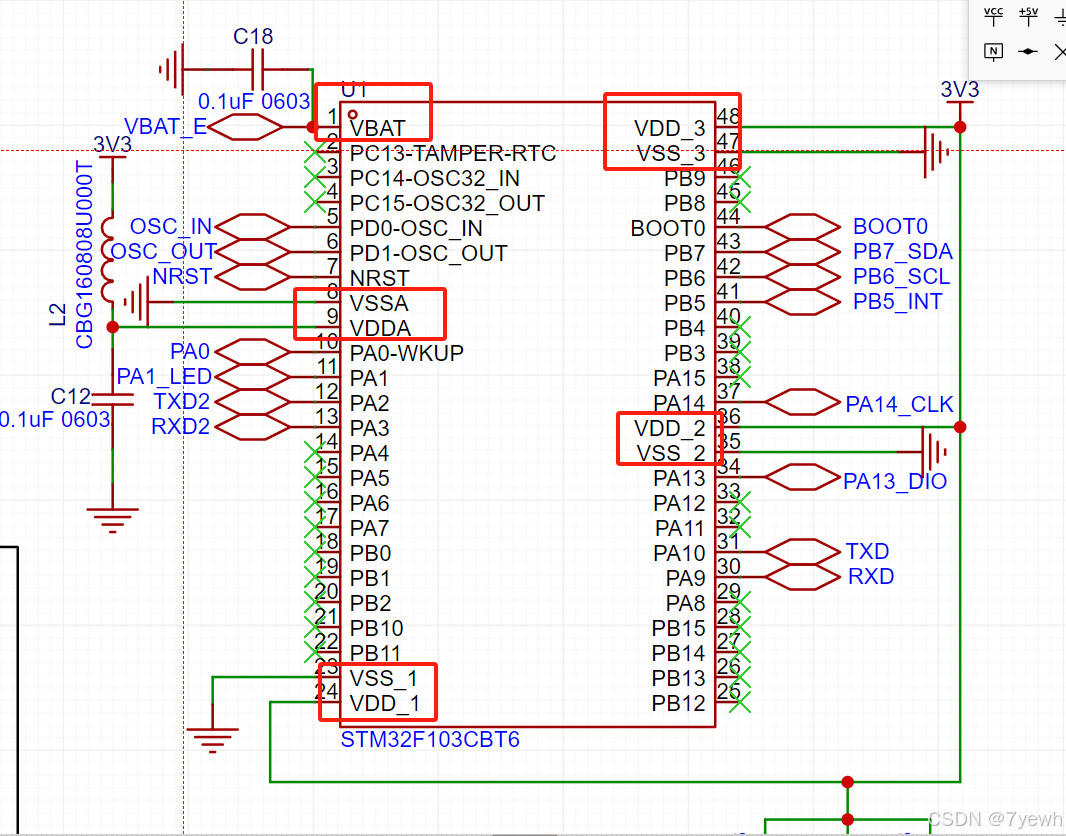Click the ground symbol on VSS_3 wire
This screenshot has width=1066, height=836.
937,152
